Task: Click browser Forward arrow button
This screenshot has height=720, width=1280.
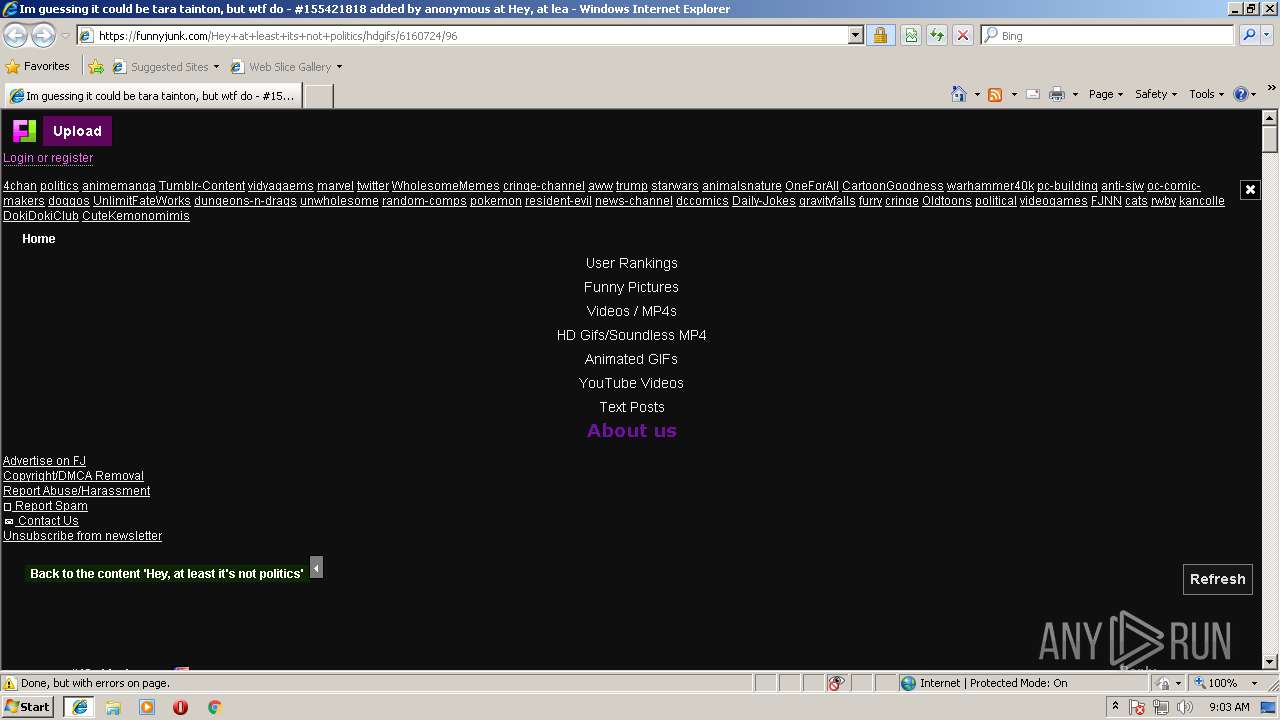Action: click(x=43, y=35)
